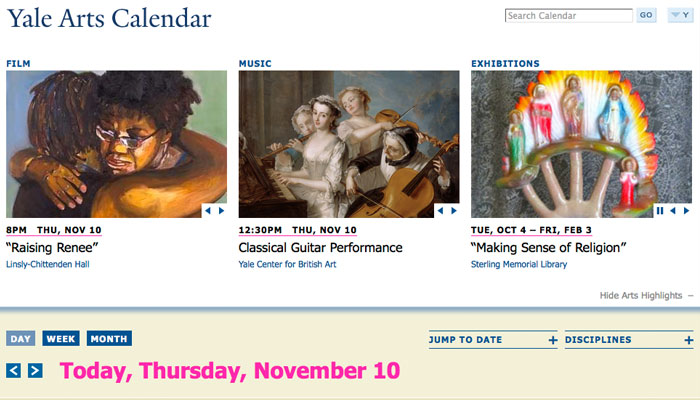This screenshot has height=400, width=700.
Task: Show previous Exhibitions highlight arrow
Action: point(673,211)
